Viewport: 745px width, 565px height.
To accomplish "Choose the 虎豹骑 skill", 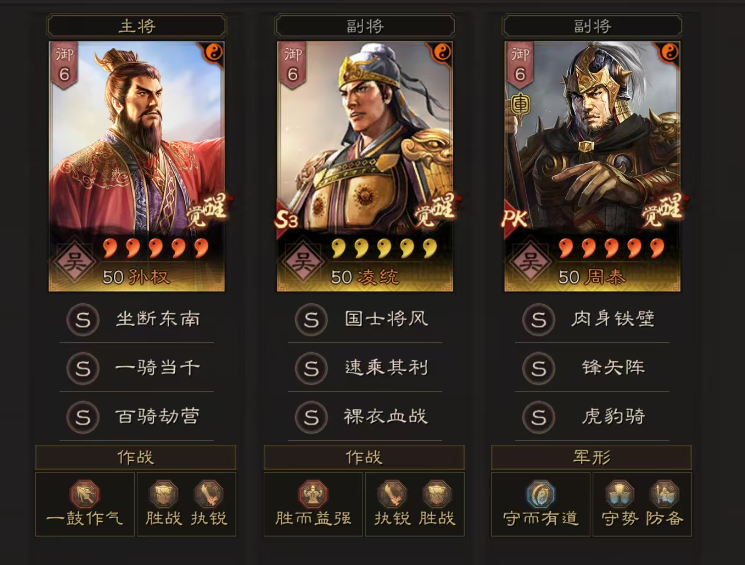I will tap(592, 417).
